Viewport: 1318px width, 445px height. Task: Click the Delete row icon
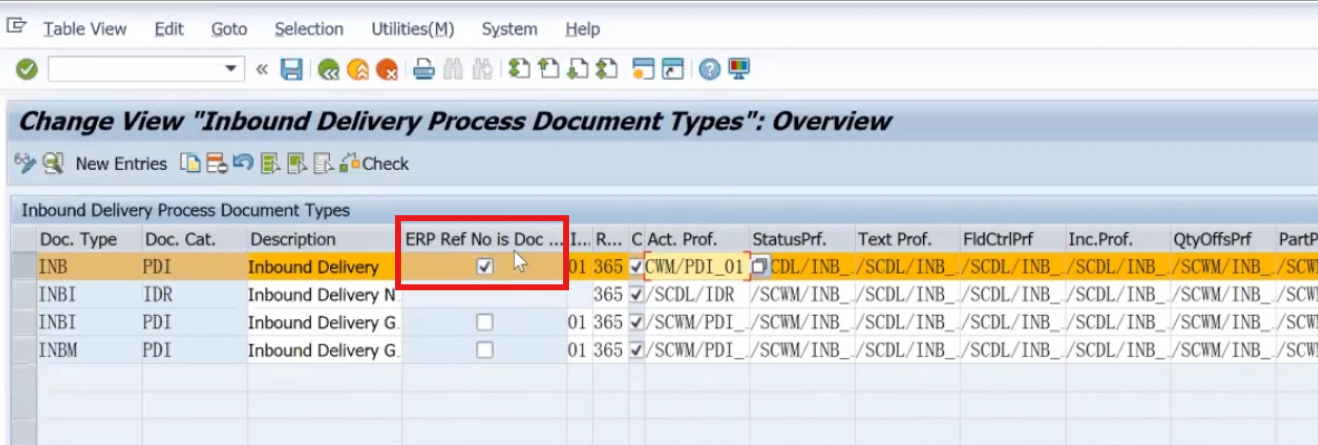[216, 163]
